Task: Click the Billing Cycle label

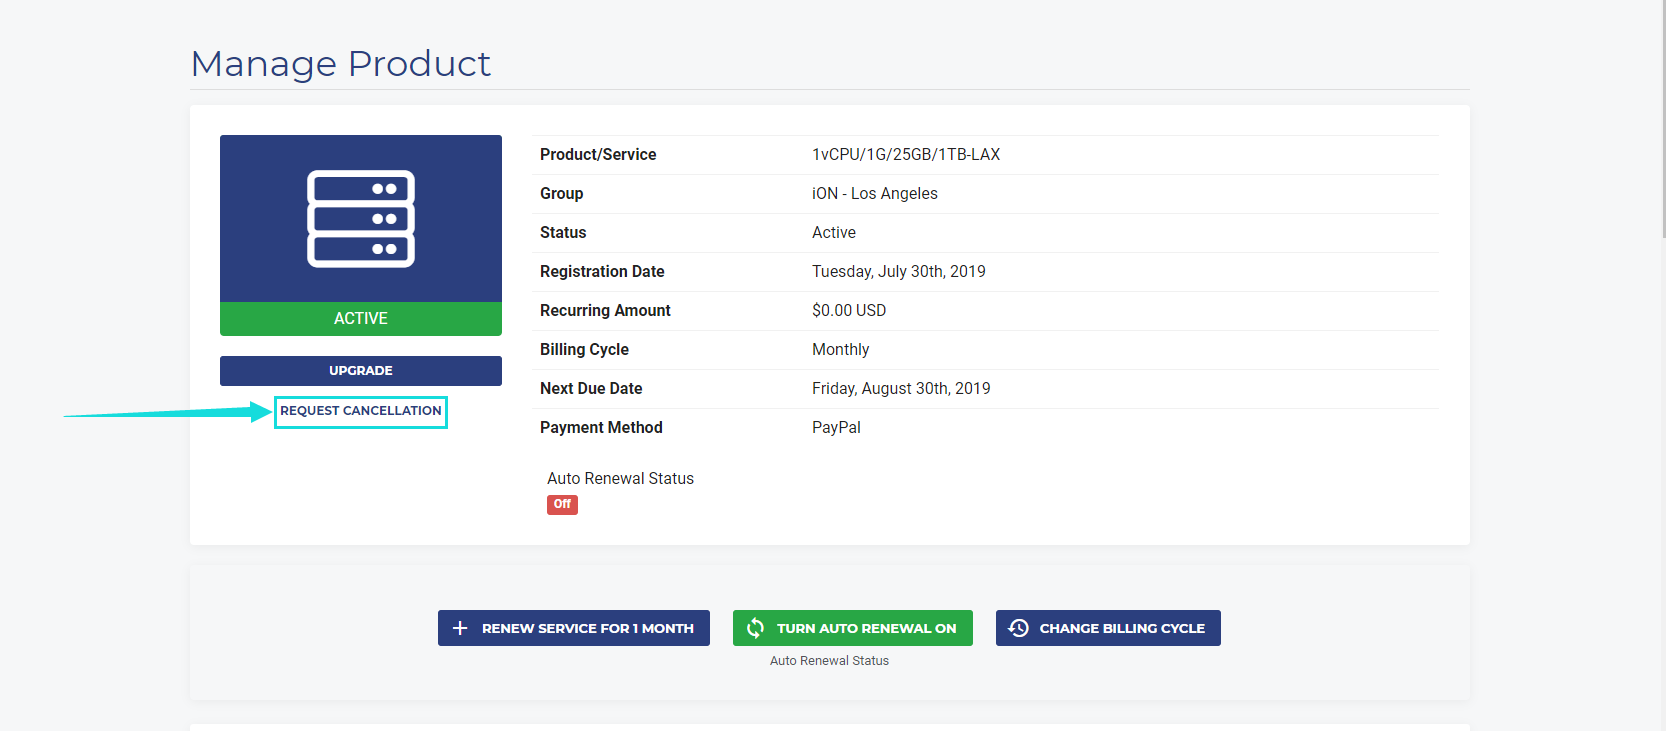Action: [x=584, y=350]
